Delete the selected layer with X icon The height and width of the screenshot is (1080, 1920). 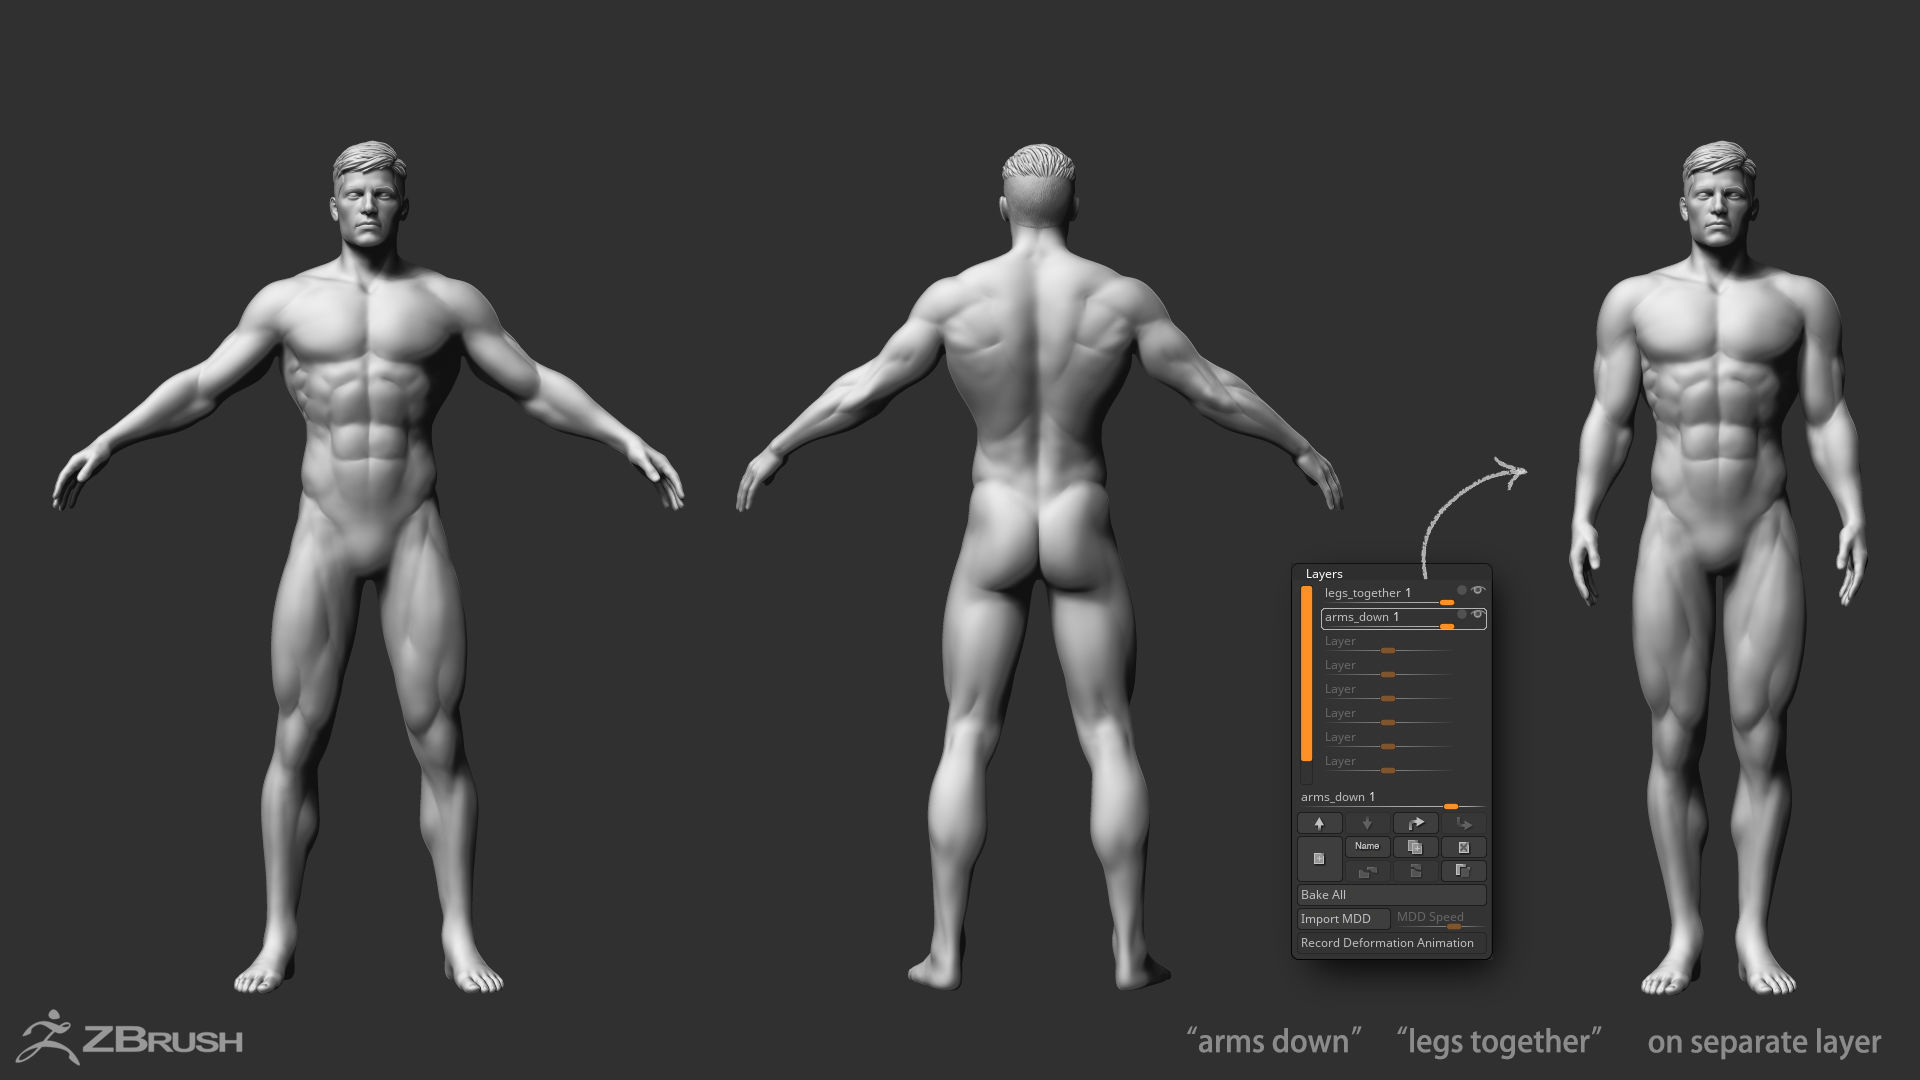pyautogui.click(x=1463, y=847)
